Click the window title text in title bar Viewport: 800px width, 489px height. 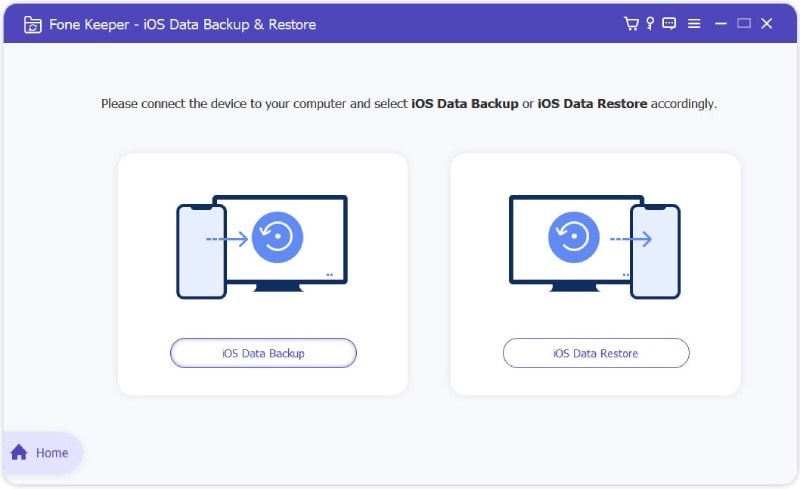tap(183, 25)
